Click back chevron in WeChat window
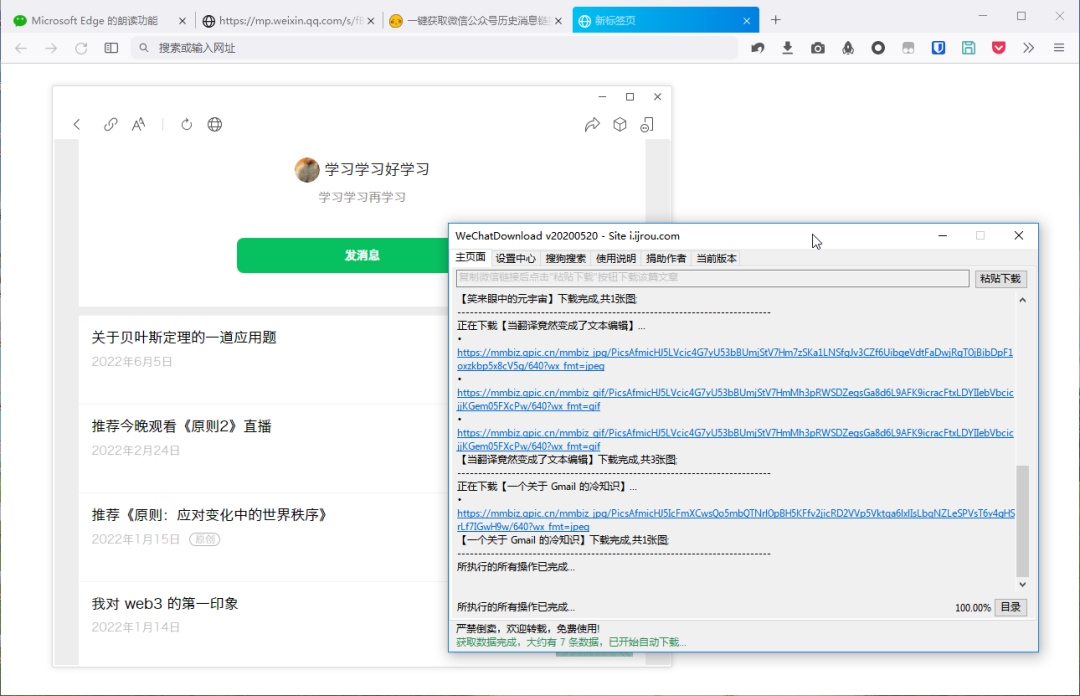Screen dimensions: 1080x696 pyautogui.click(x=76, y=125)
